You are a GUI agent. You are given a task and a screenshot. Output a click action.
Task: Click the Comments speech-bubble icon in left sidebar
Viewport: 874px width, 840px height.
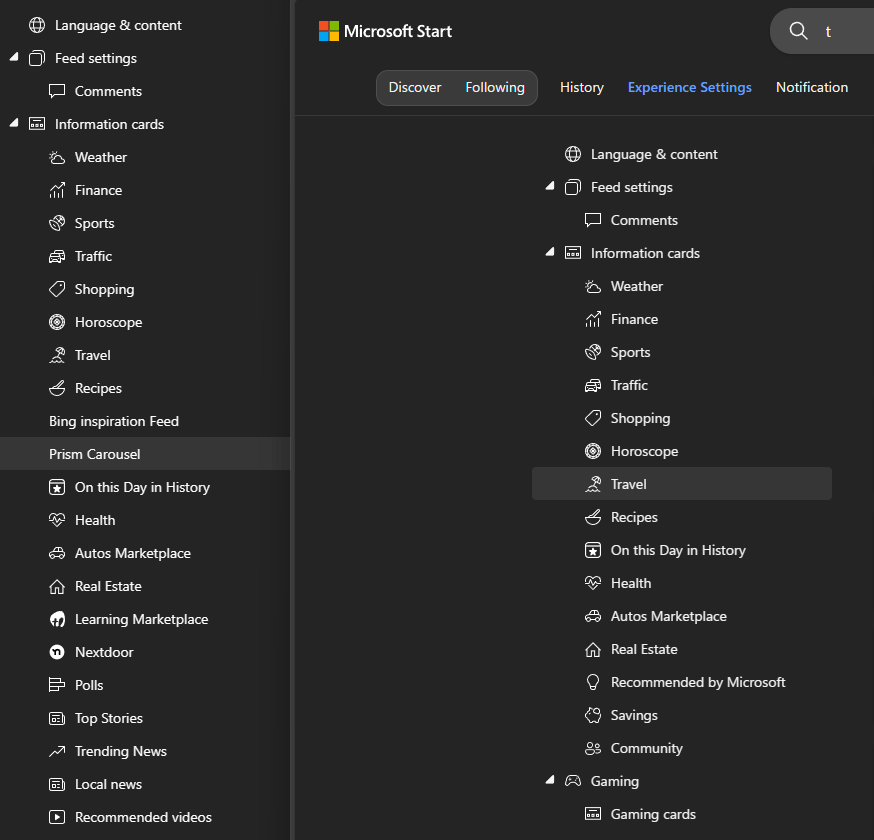coord(57,91)
